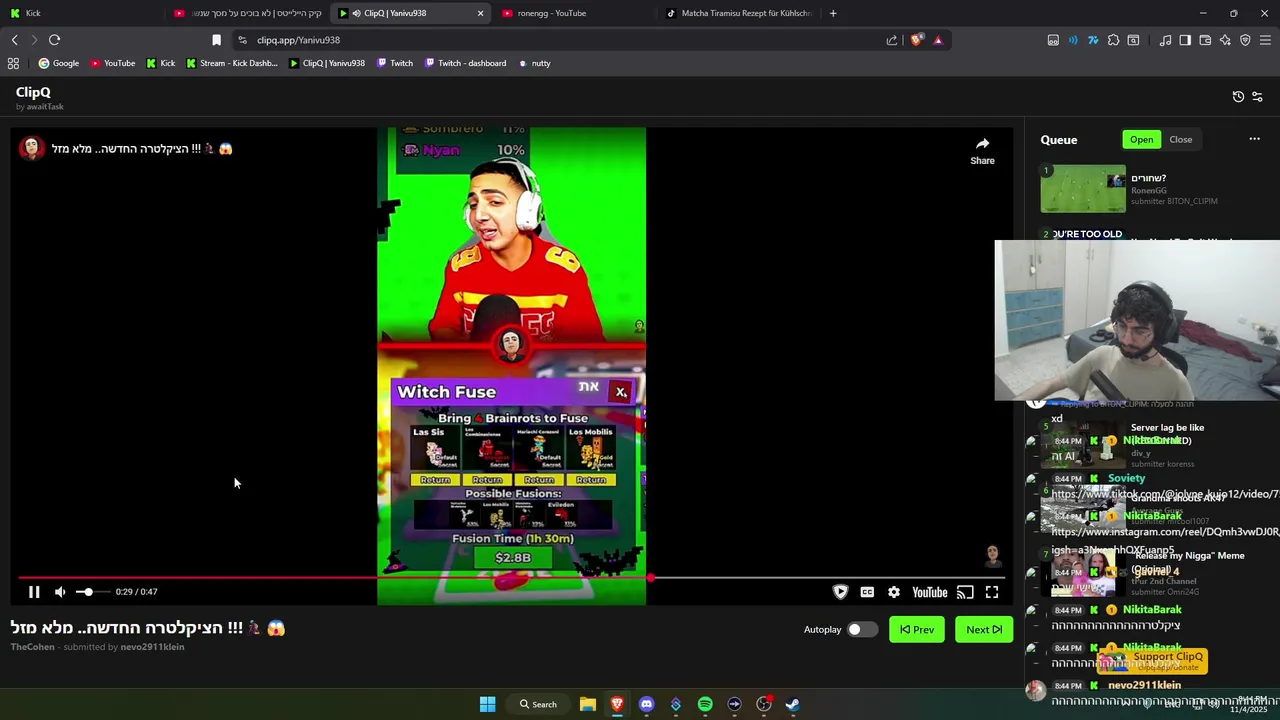Screen dimensions: 1280x720
Task: Open a new browser tab
Action: 833,13
